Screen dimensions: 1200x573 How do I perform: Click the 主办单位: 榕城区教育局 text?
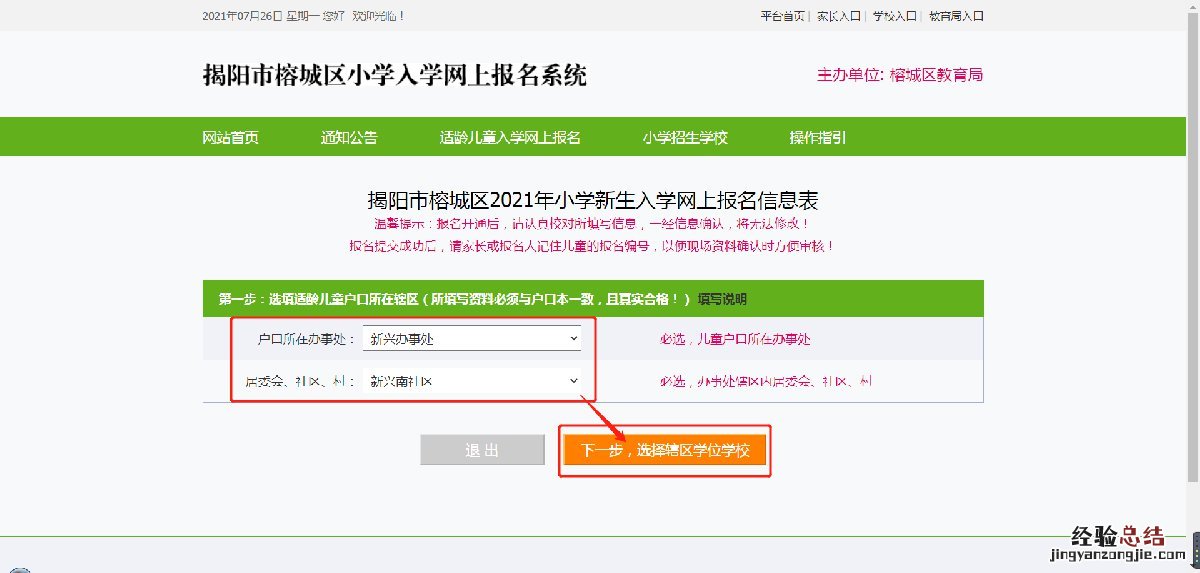[900, 75]
